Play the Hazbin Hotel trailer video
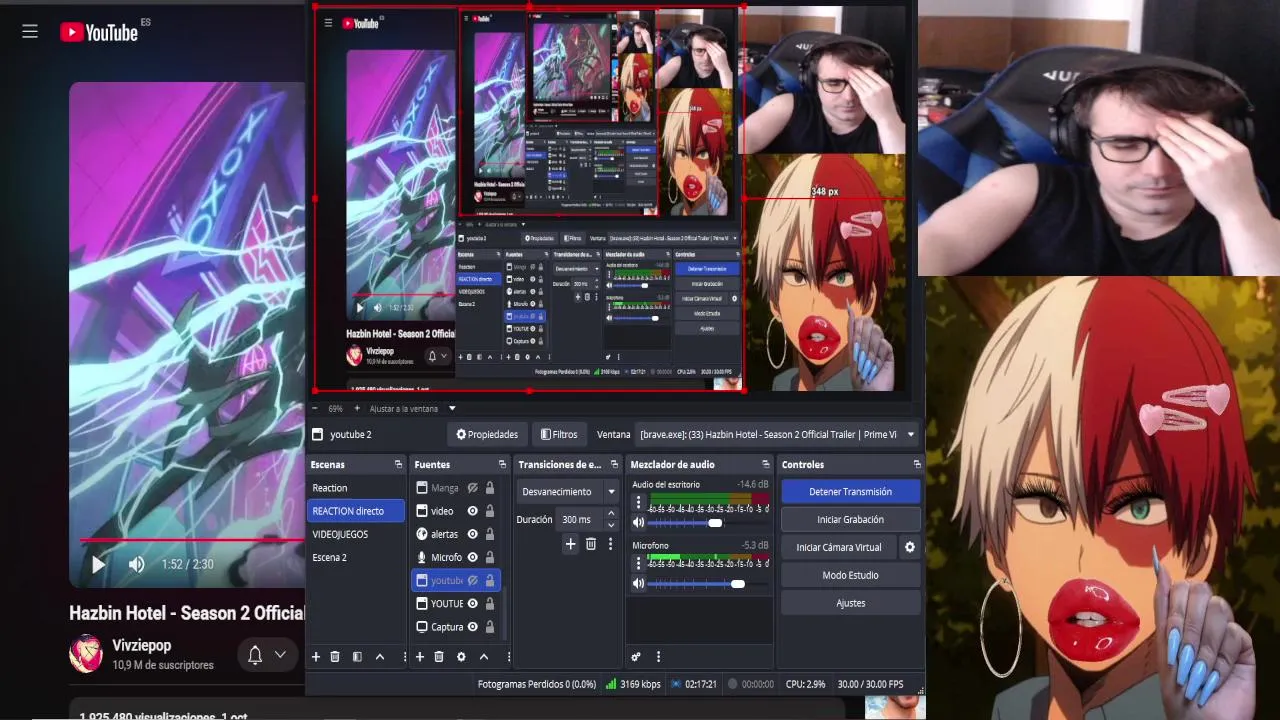 point(98,564)
